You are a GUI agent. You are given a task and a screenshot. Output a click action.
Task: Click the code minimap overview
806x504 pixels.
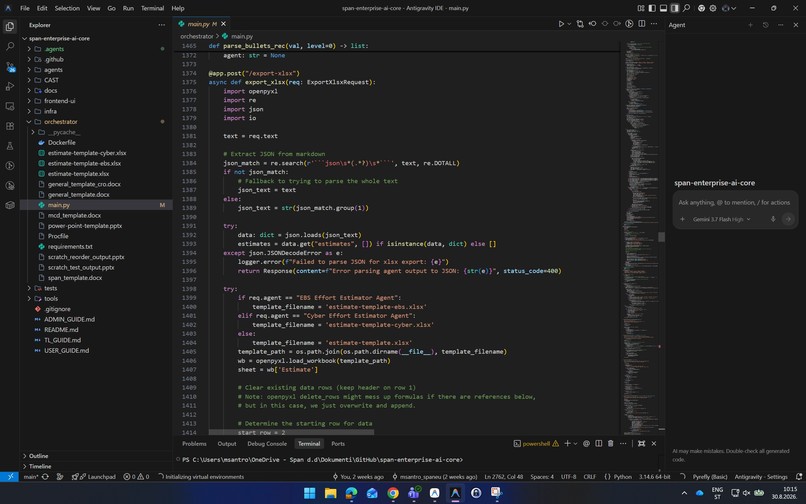pyautogui.click(x=639, y=237)
